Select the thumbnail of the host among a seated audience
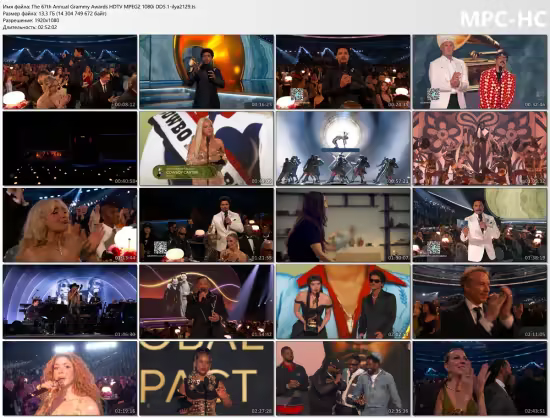550x418 pixels. [343, 72]
